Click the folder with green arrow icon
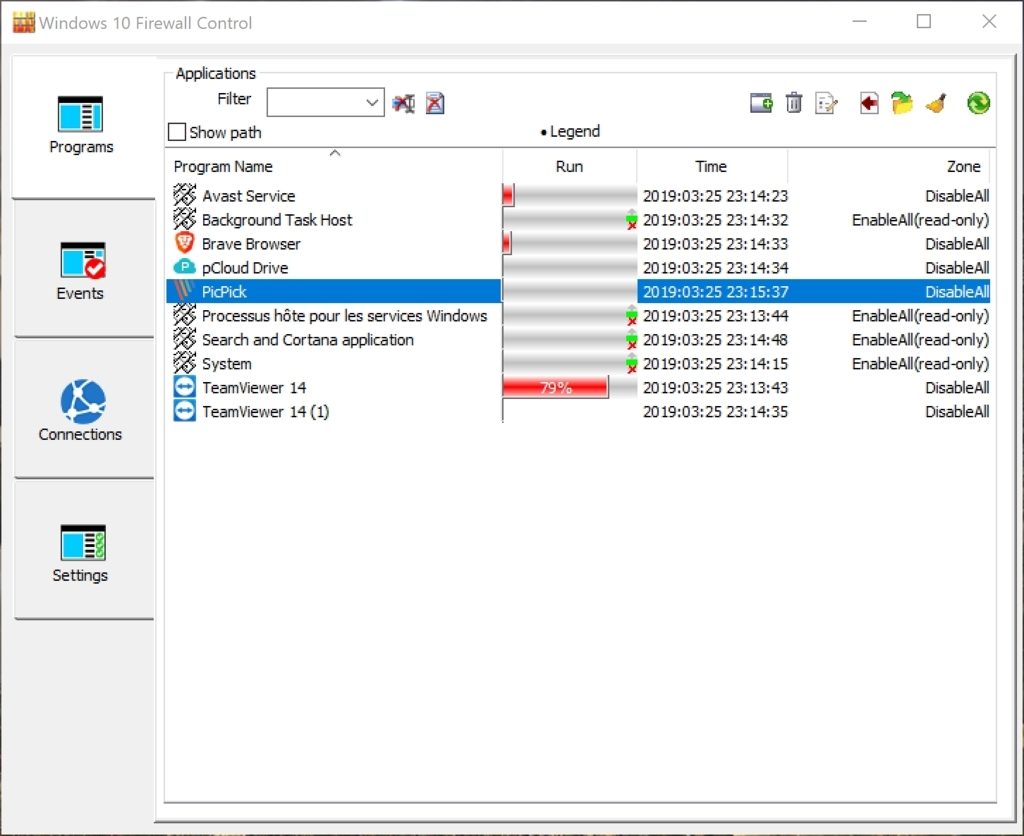Screen dimensions: 1024x836 [x=902, y=103]
